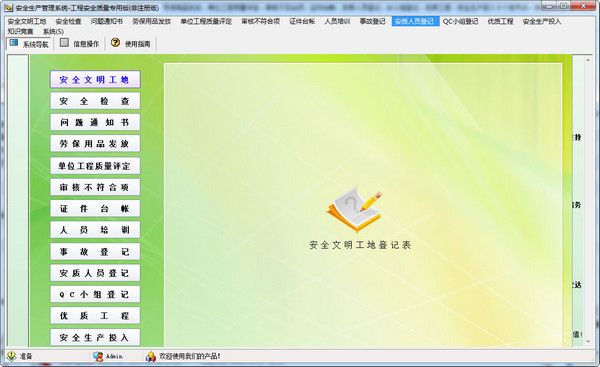Select the highlighted 安质人员登记 menu
600x367 pixels.
[415, 21]
